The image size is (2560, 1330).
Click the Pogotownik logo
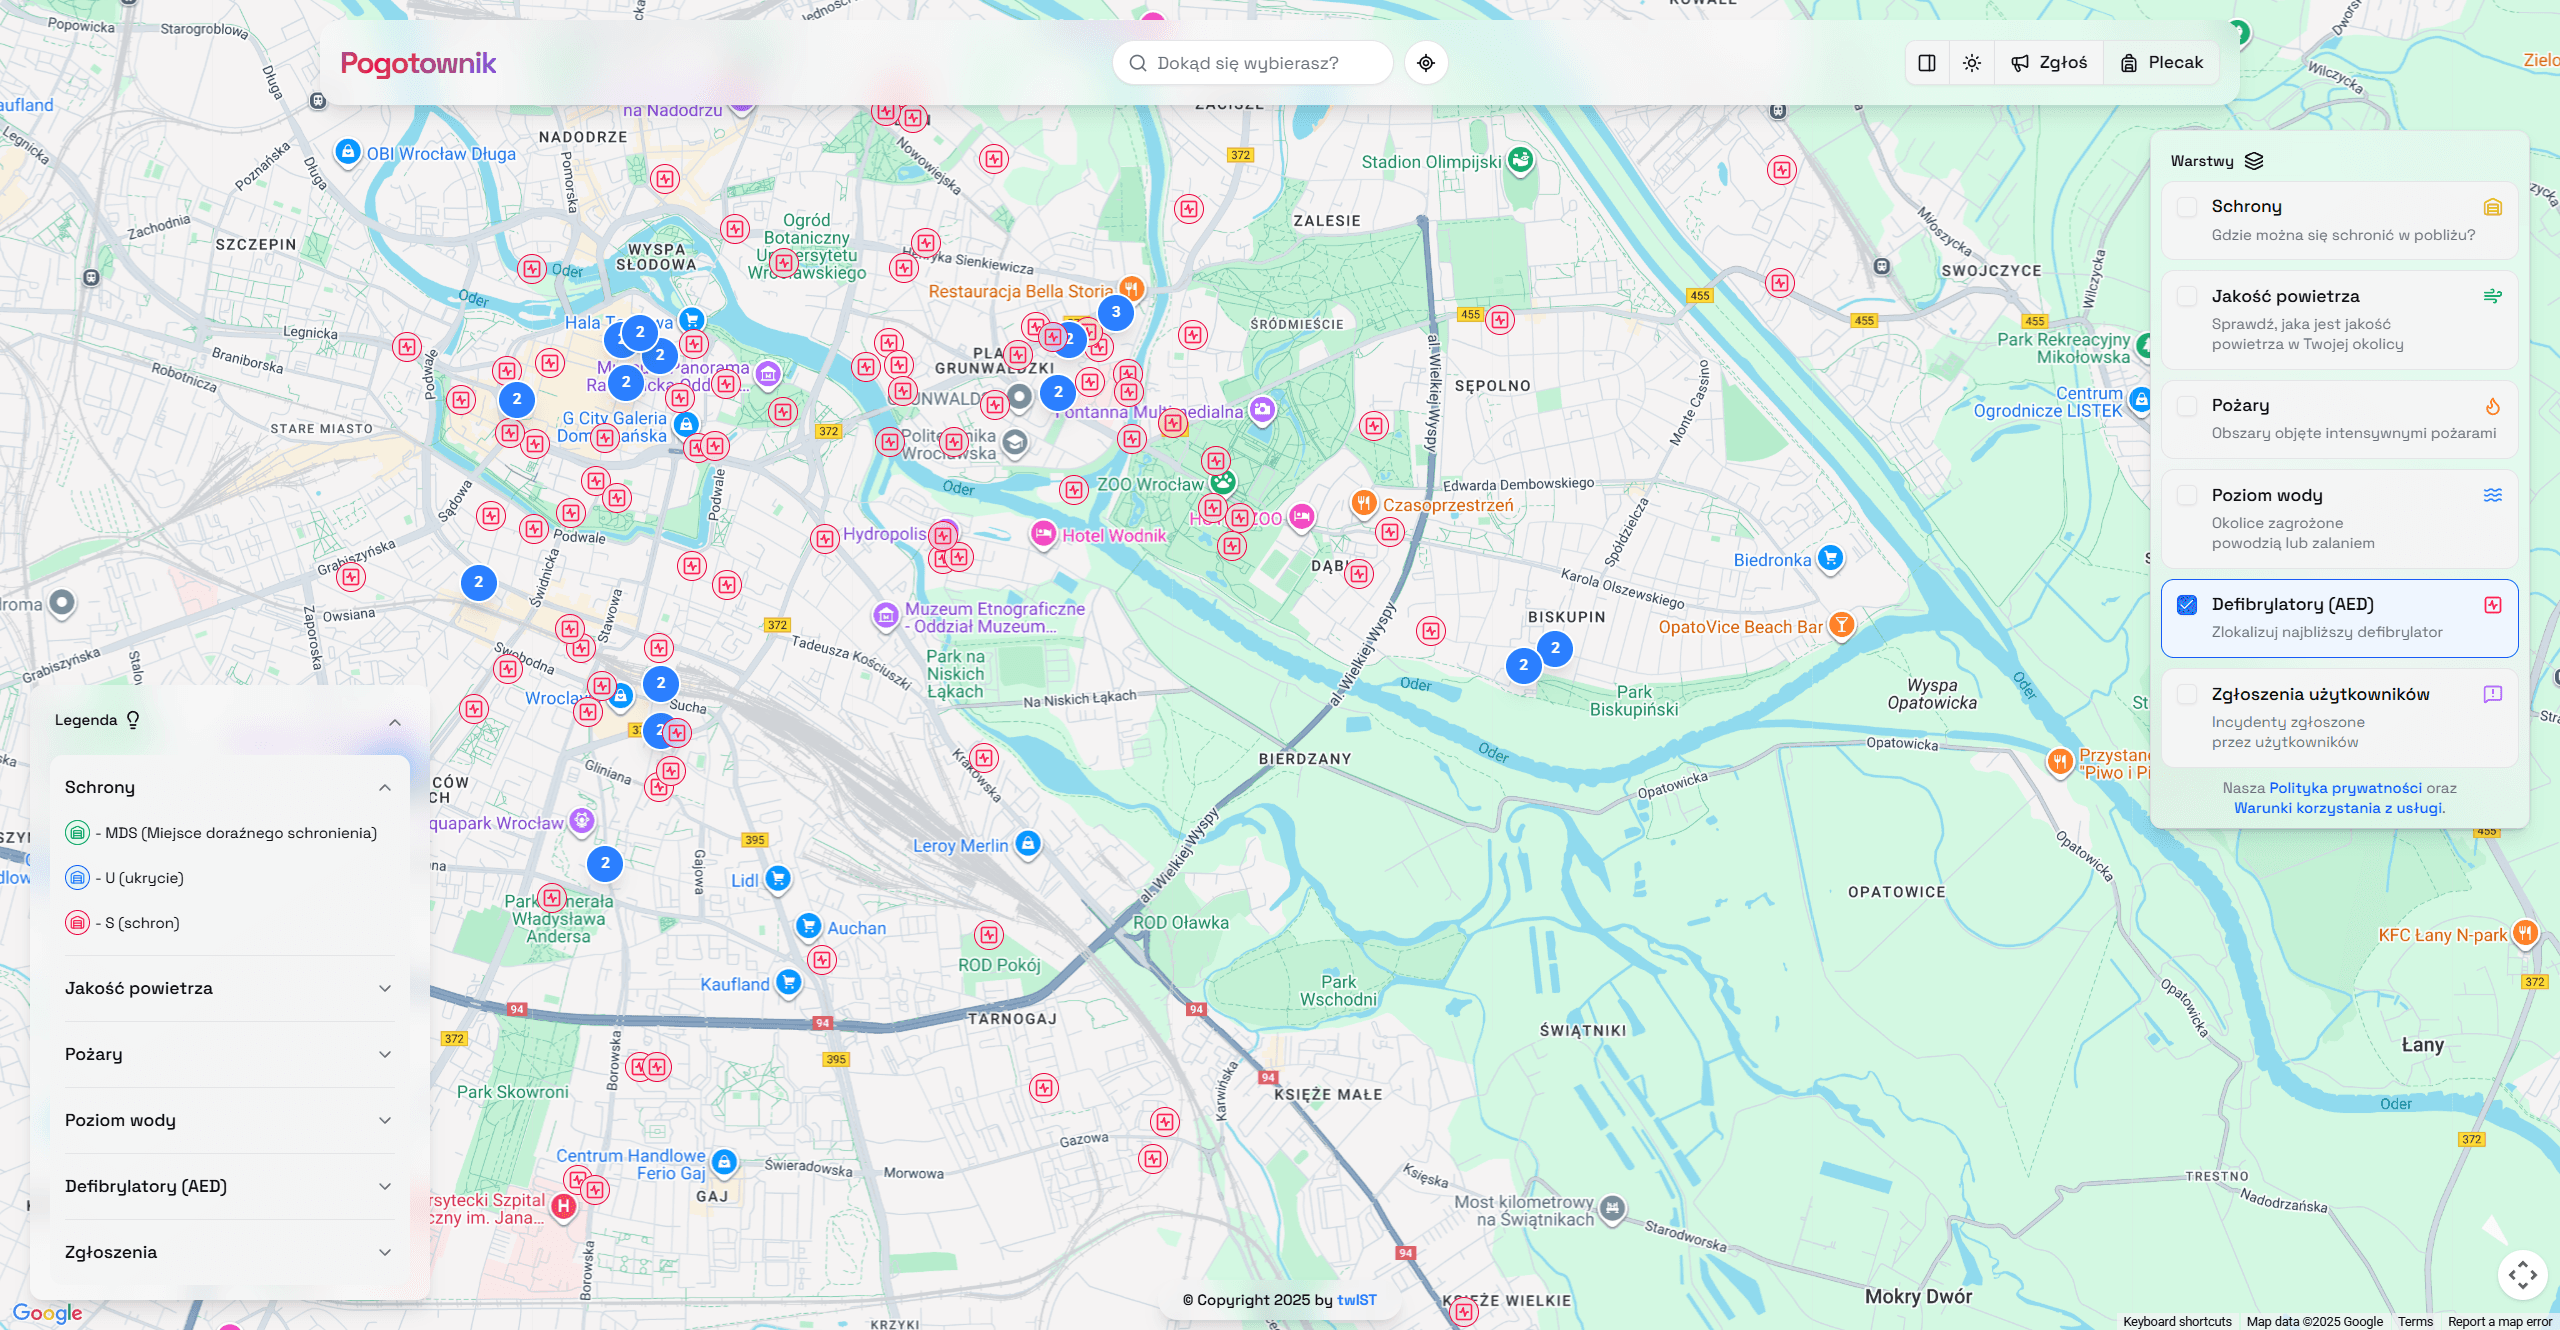point(418,63)
